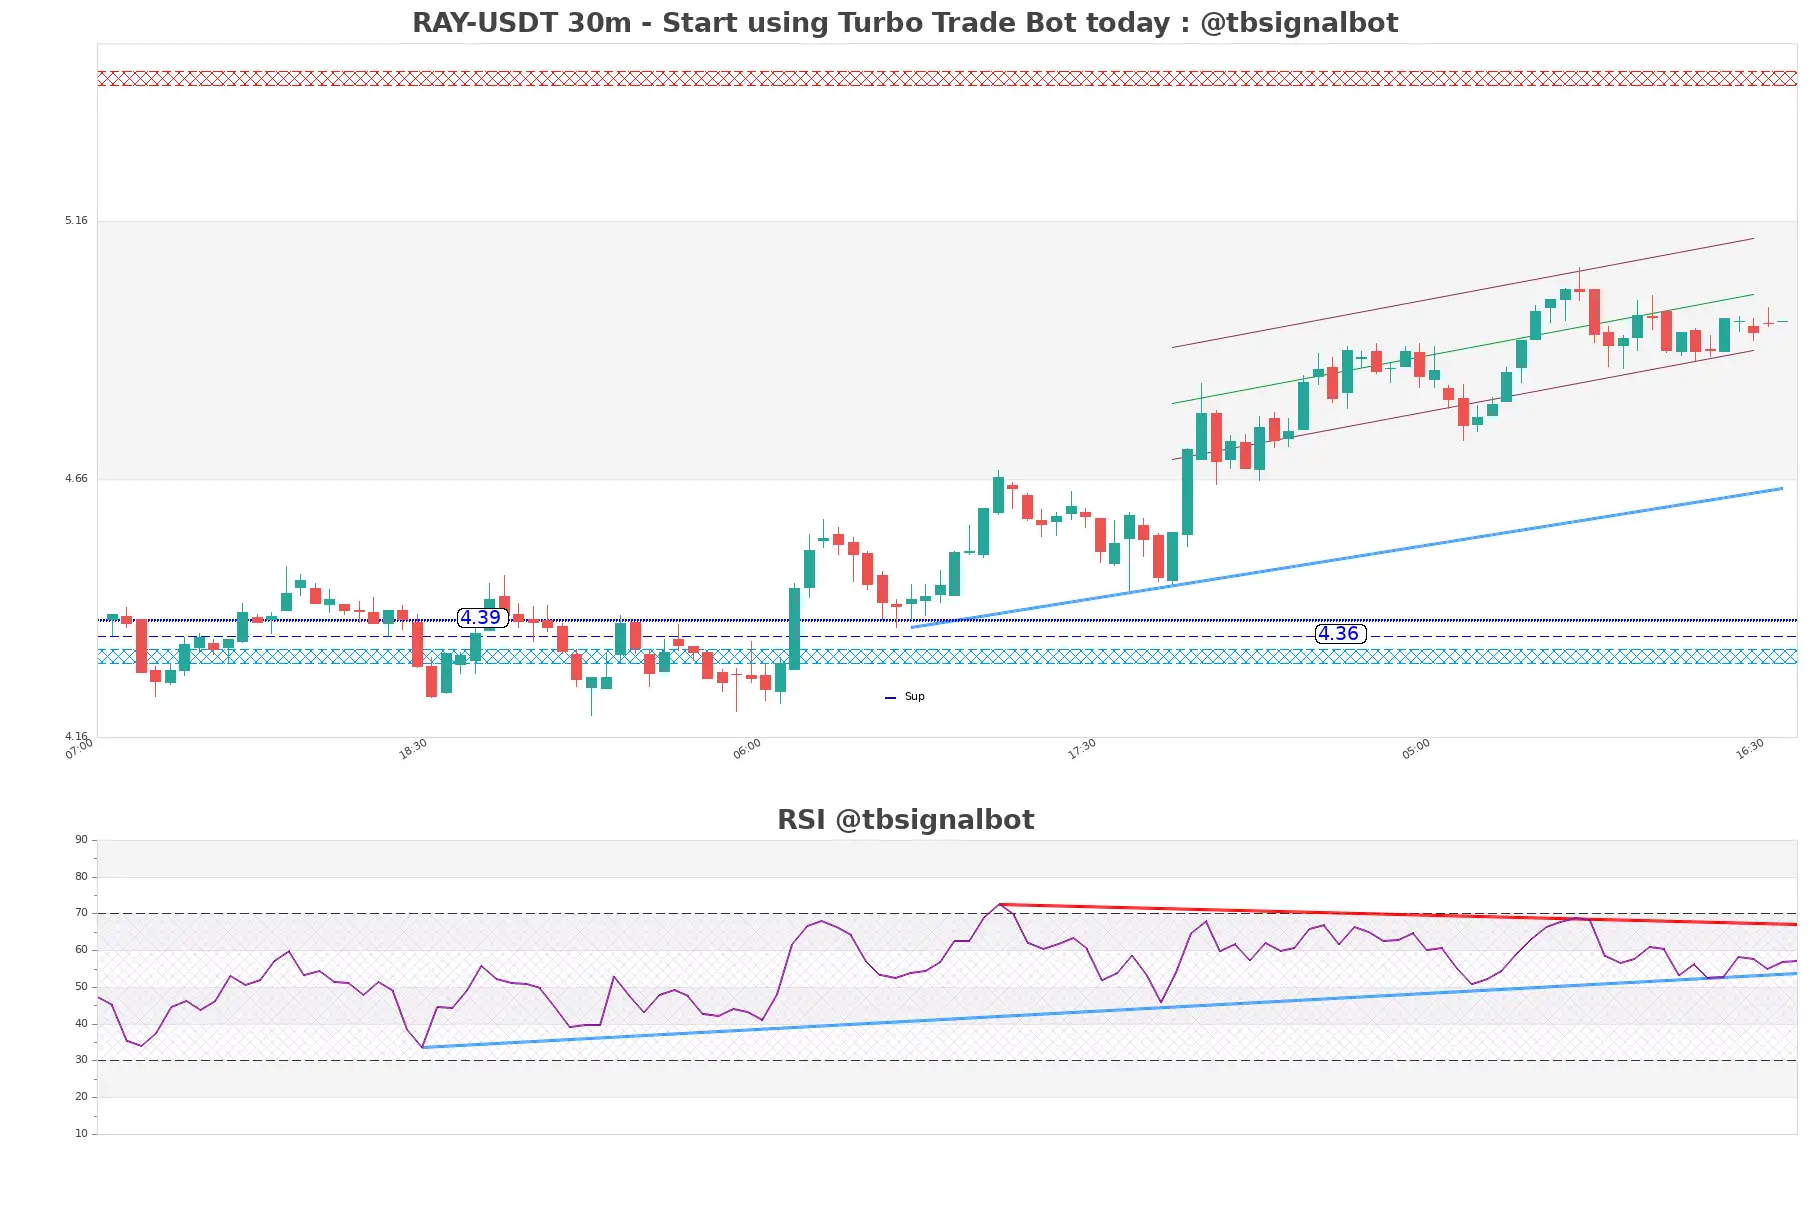The height and width of the screenshot is (1208, 1811).
Task: Click the red hatched resistance zone at top
Action: 947,78
